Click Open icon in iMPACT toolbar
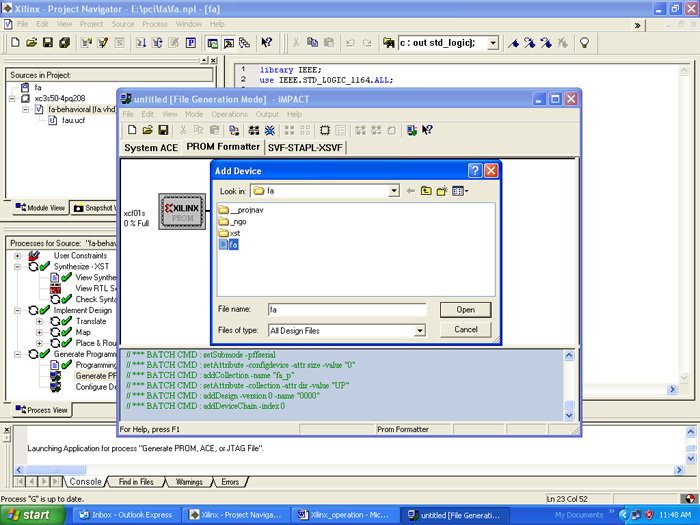 point(147,130)
